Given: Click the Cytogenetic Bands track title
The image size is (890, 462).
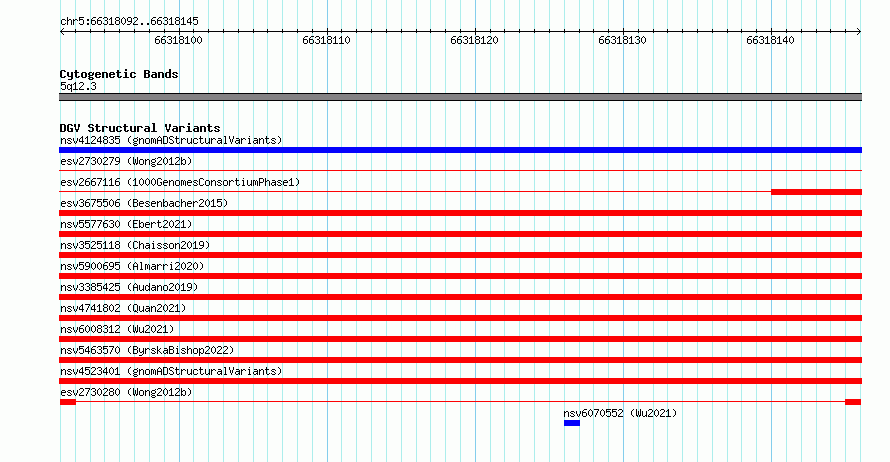Looking at the screenshot, I should tap(119, 74).
